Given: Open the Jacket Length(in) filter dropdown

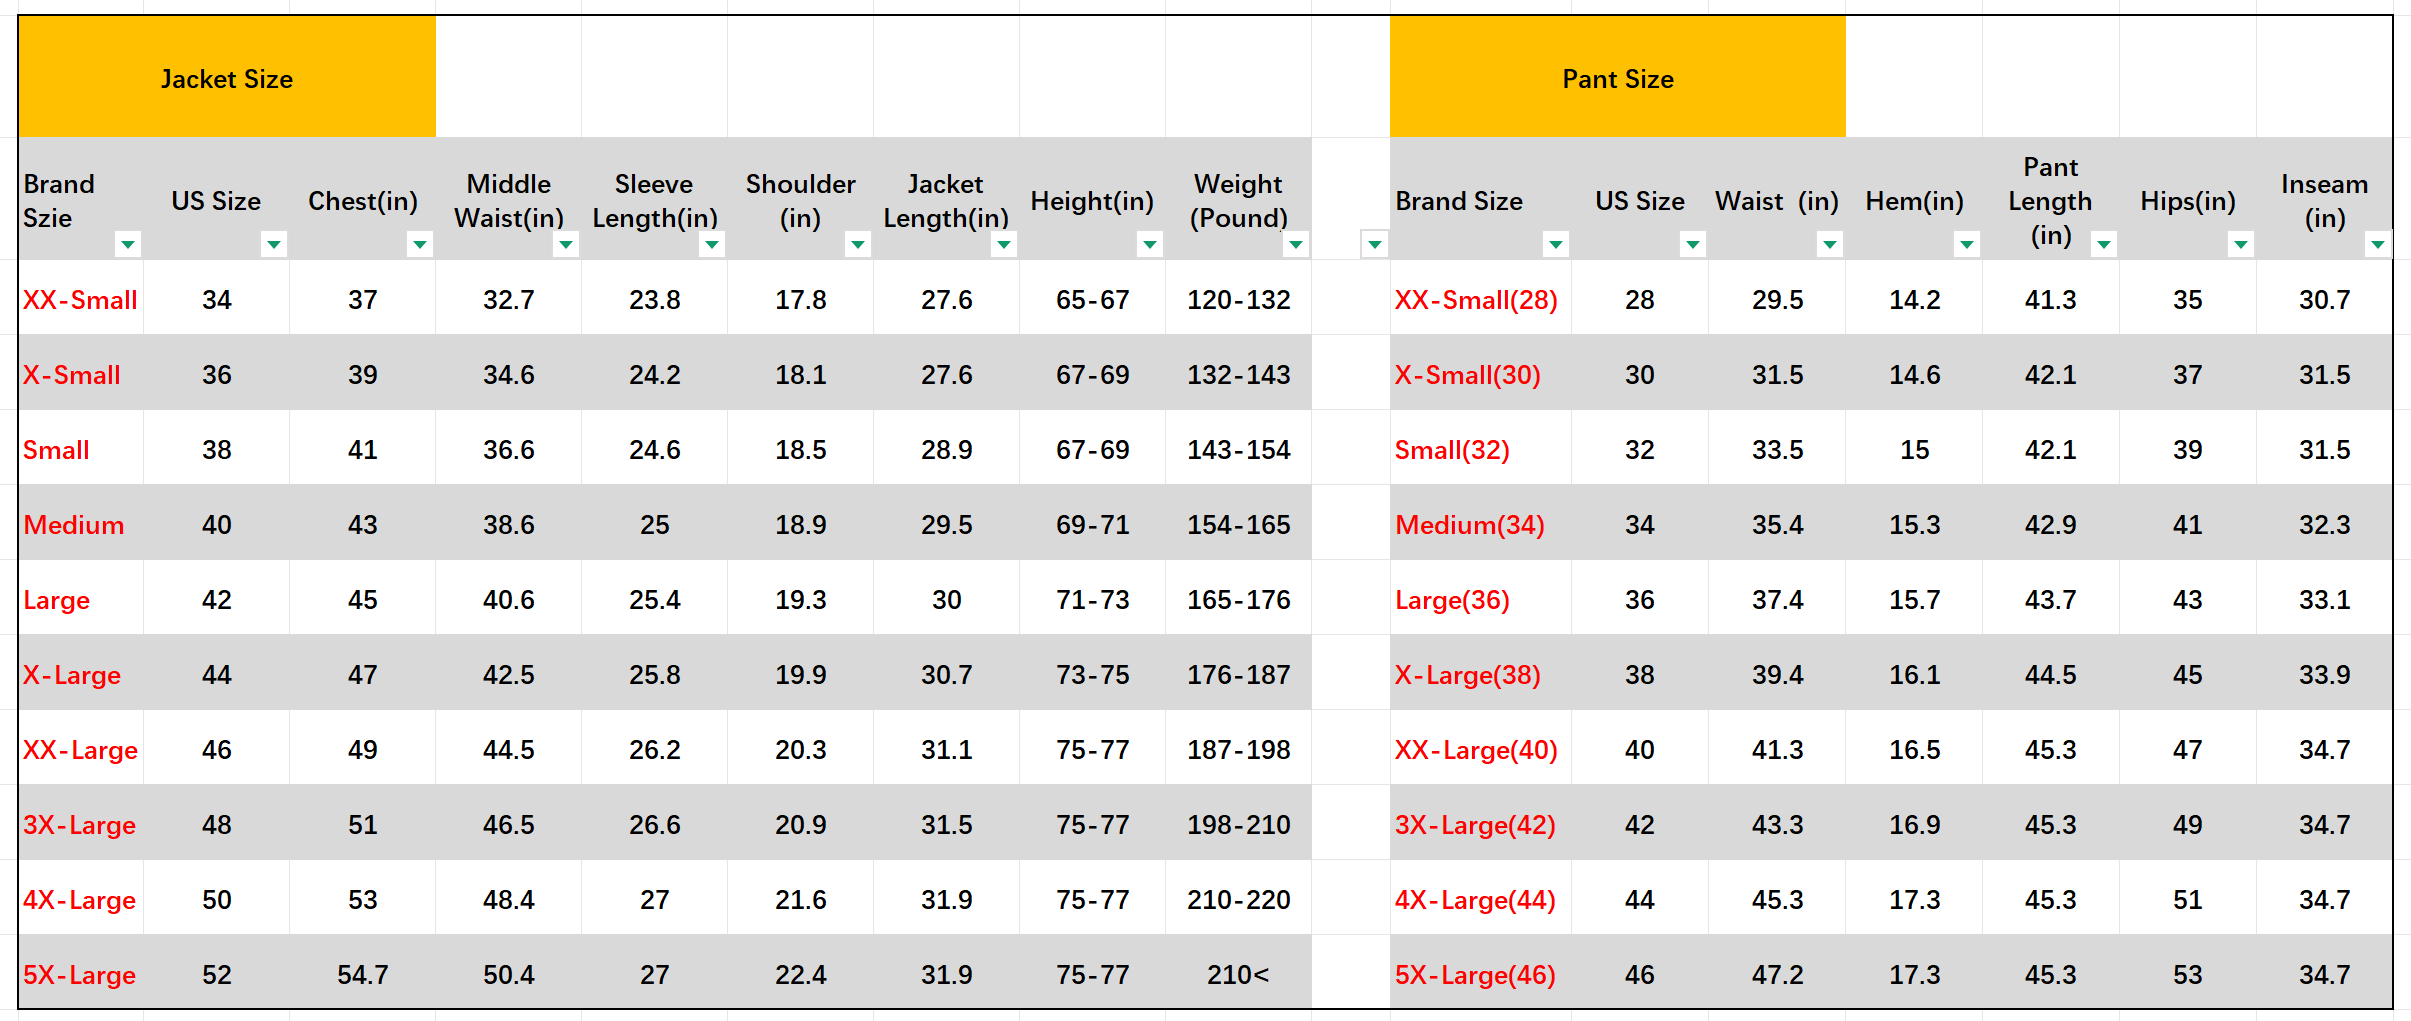Looking at the screenshot, I should coord(1004,244).
